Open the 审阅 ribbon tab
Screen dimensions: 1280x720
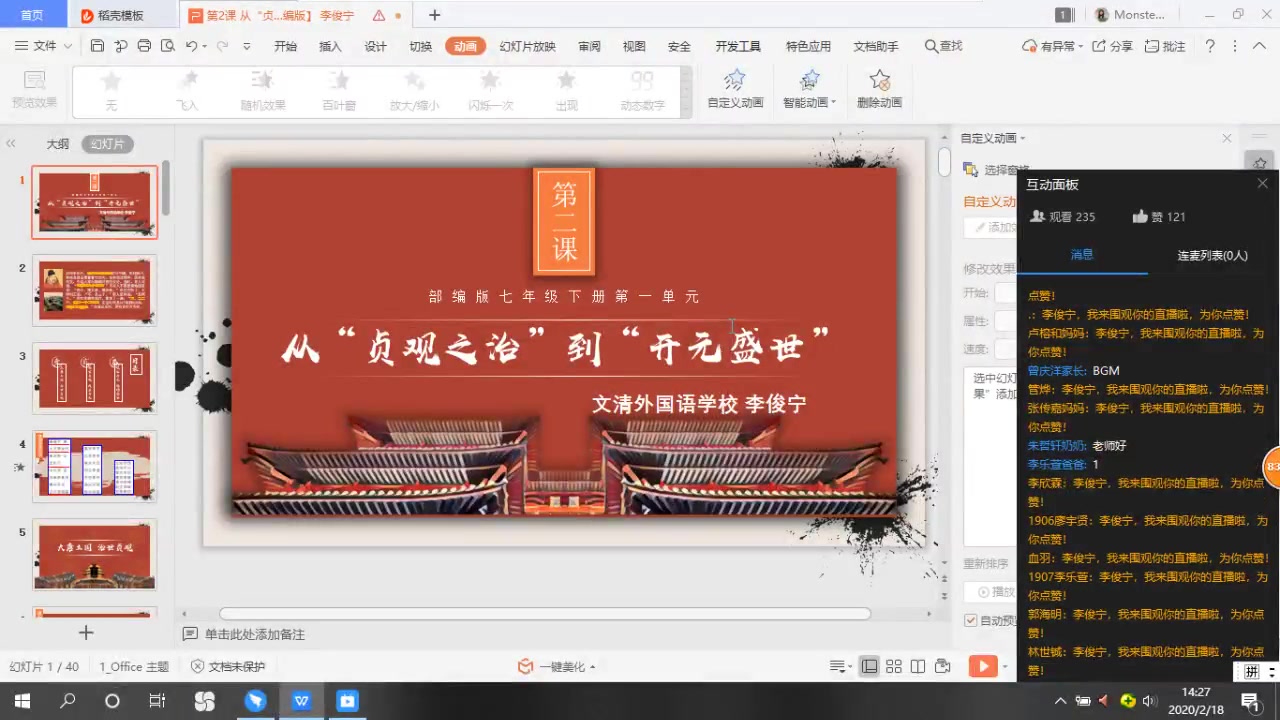pyautogui.click(x=589, y=46)
